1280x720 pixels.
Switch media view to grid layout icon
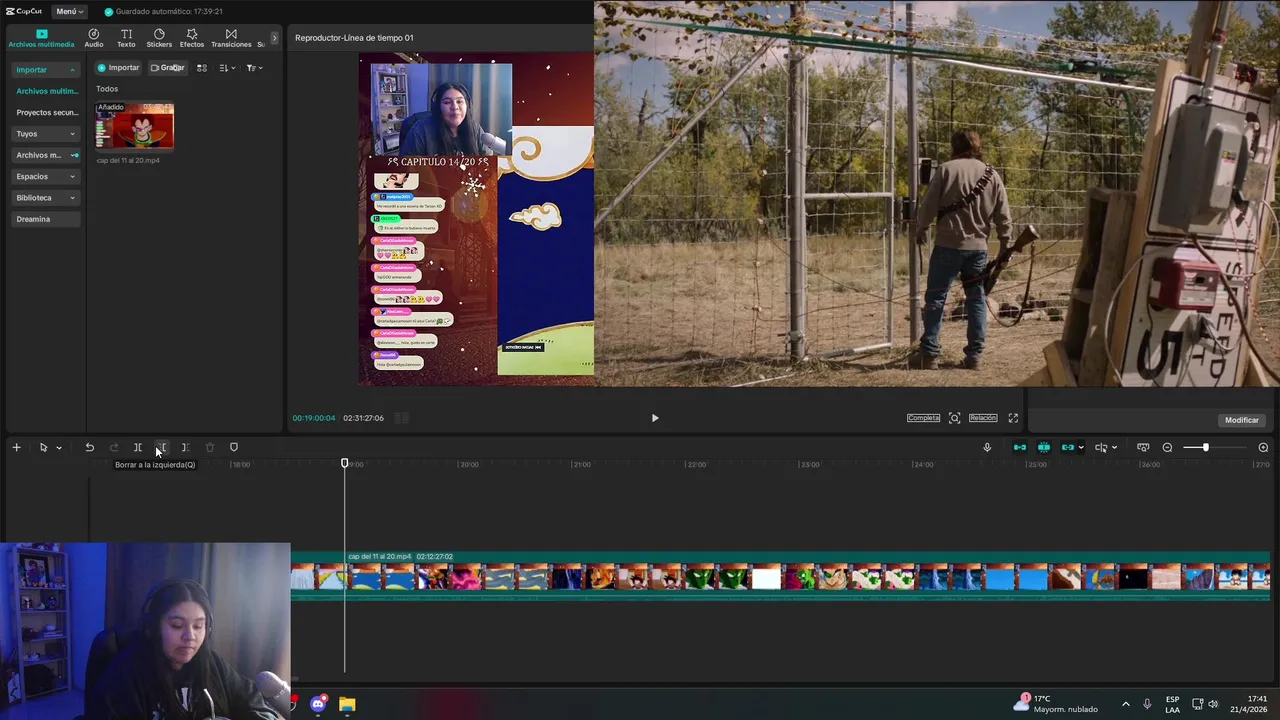[201, 68]
